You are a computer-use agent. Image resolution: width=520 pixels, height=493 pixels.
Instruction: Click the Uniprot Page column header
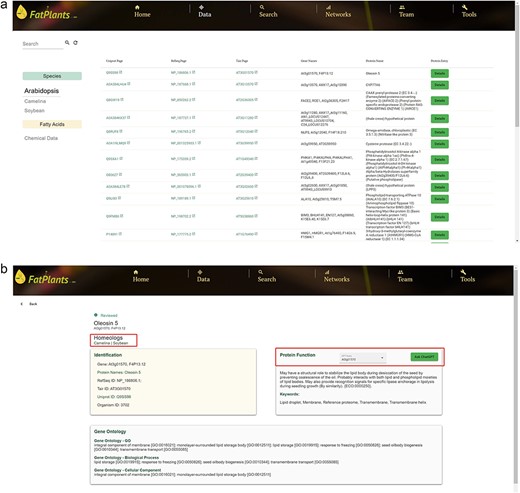[x=114, y=61]
